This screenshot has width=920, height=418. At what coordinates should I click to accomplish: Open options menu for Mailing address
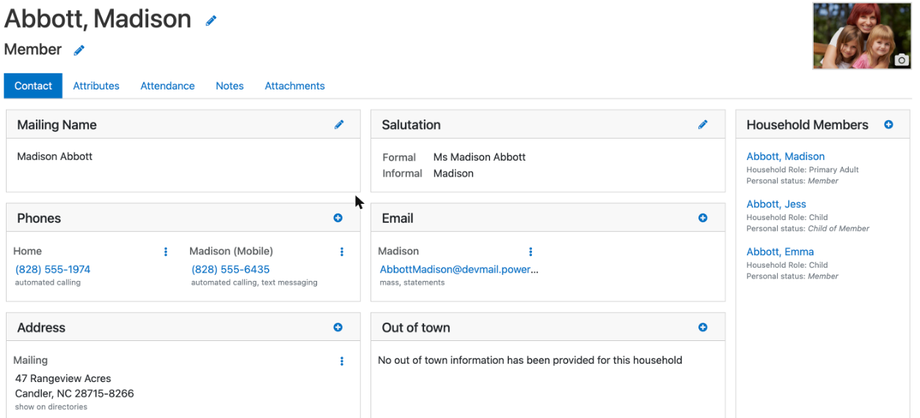342,361
